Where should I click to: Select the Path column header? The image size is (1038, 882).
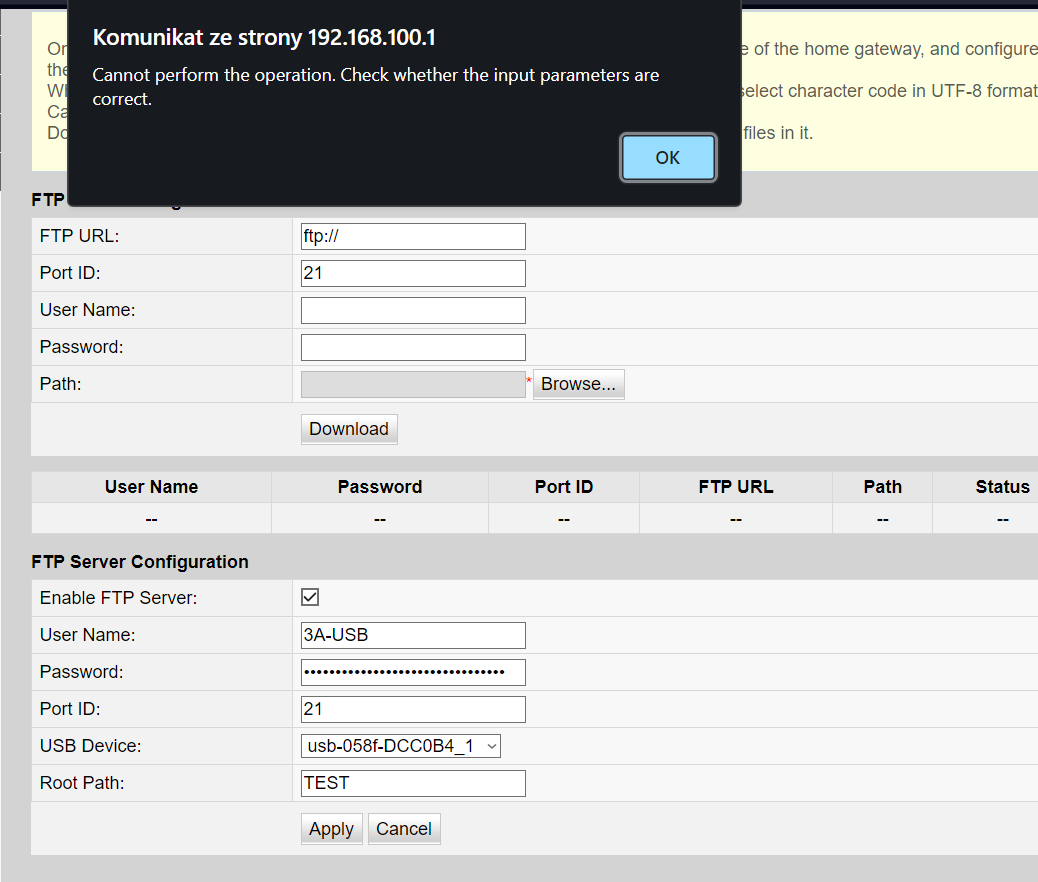(x=882, y=487)
